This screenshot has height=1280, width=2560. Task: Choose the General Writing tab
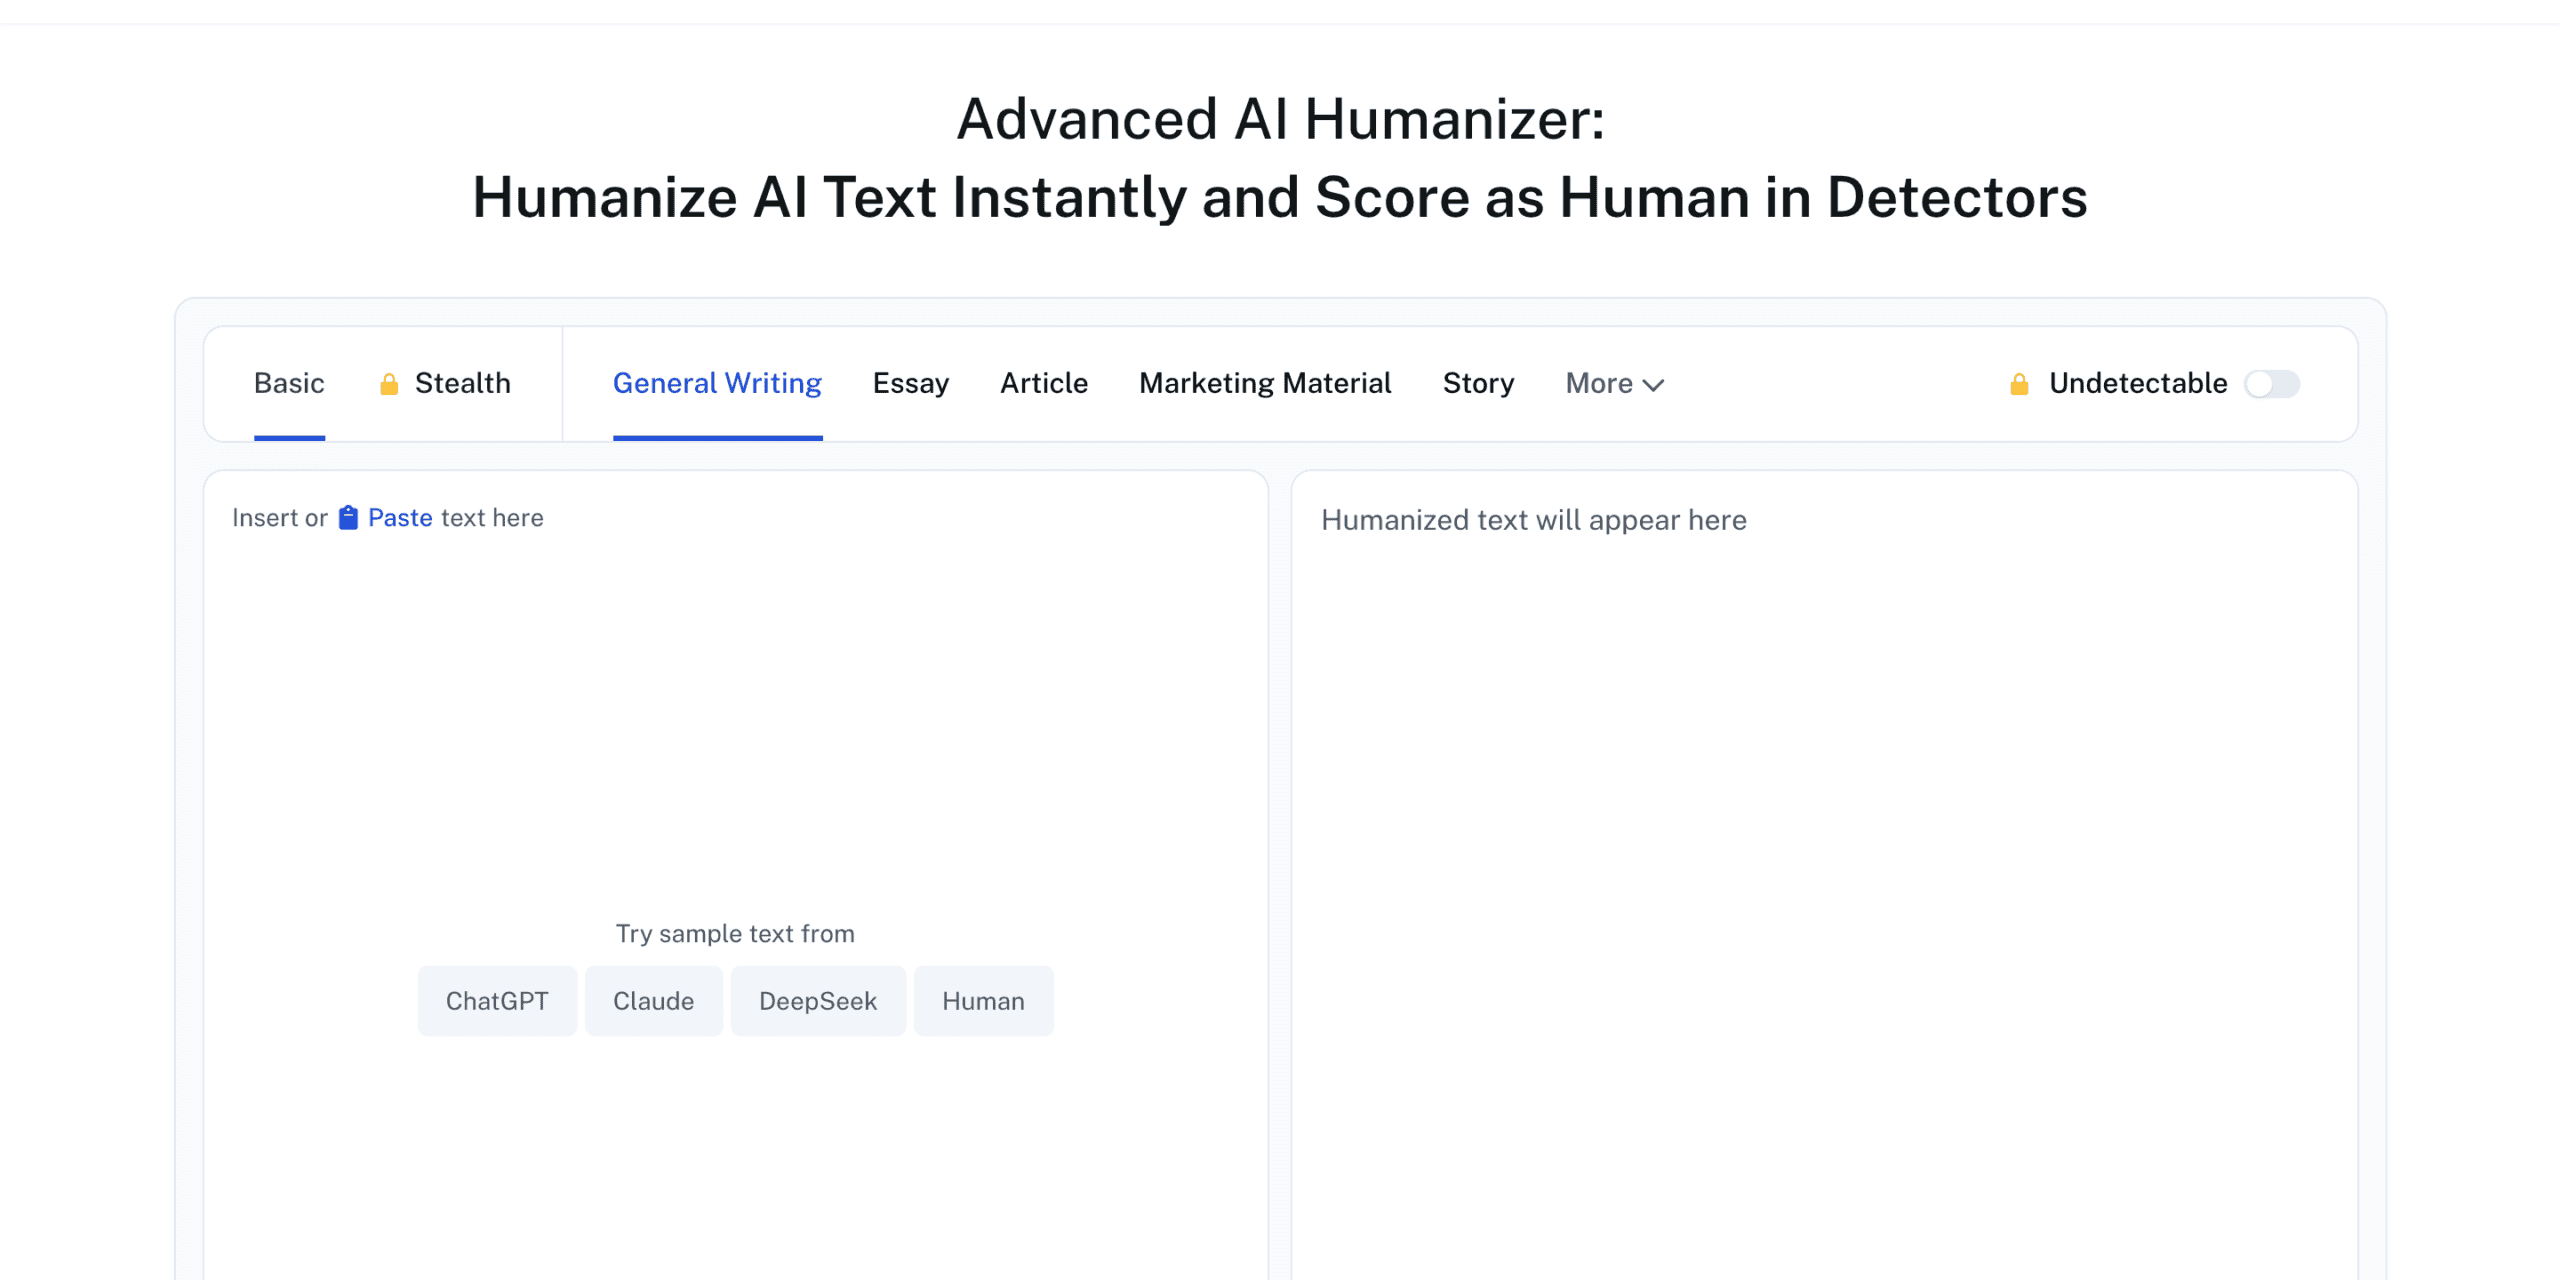click(717, 383)
